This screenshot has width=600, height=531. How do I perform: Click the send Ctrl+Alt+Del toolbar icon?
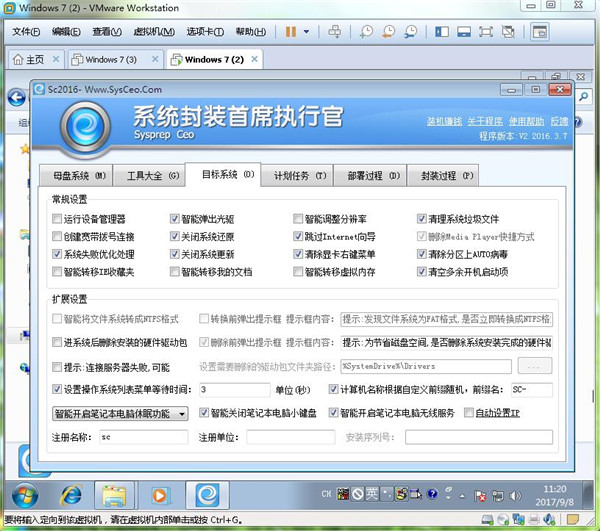[335, 31]
